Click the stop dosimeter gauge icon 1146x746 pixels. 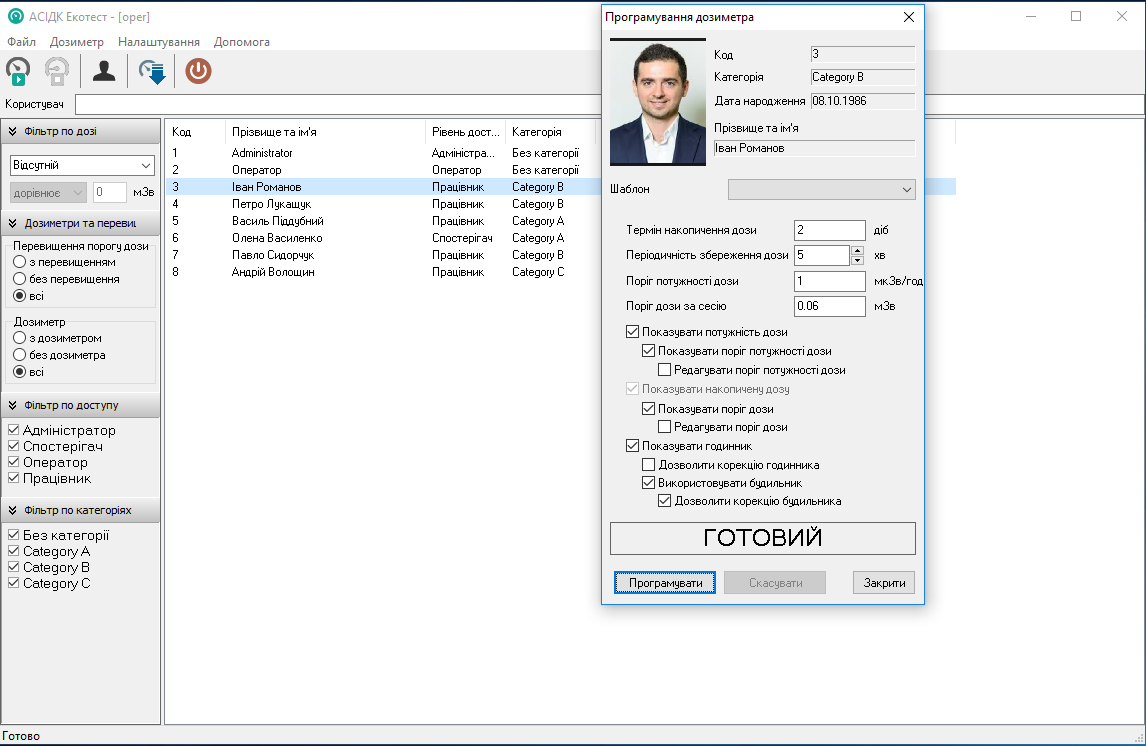pos(58,71)
